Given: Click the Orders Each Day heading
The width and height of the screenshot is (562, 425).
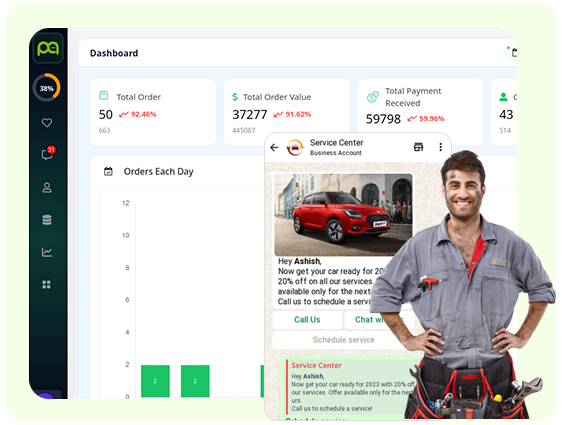Looking at the screenshot, I should pos(158,172).
